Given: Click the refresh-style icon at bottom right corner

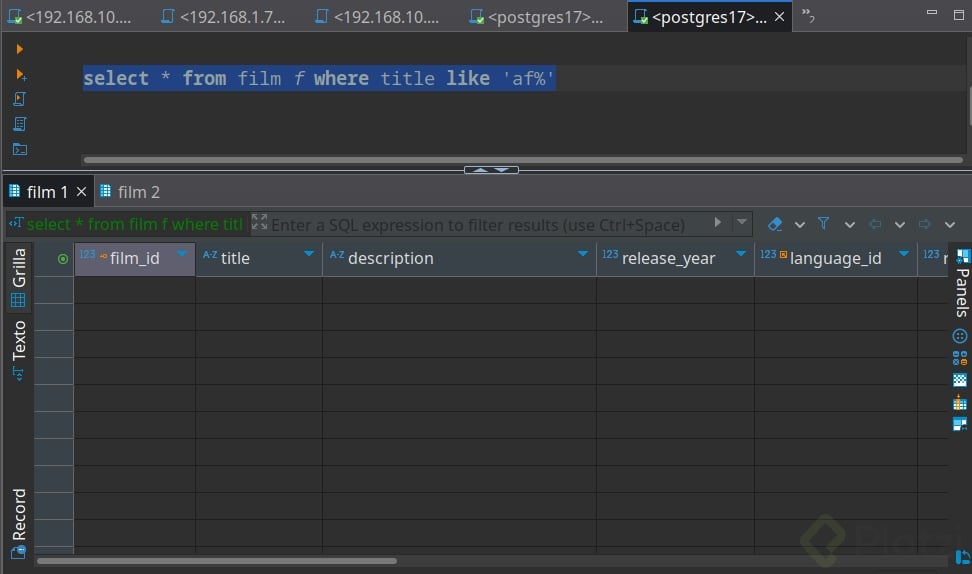Looking at the screenshot, I should 963,557.
